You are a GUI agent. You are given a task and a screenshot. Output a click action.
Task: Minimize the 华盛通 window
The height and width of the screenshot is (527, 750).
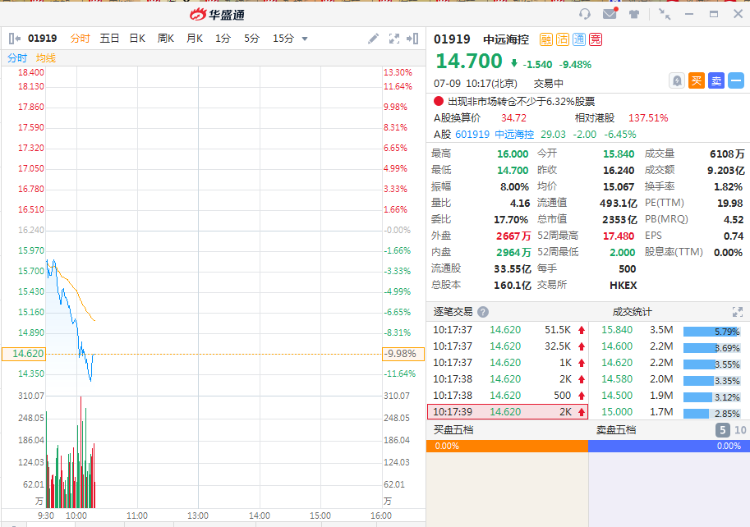tap(689, 14)
